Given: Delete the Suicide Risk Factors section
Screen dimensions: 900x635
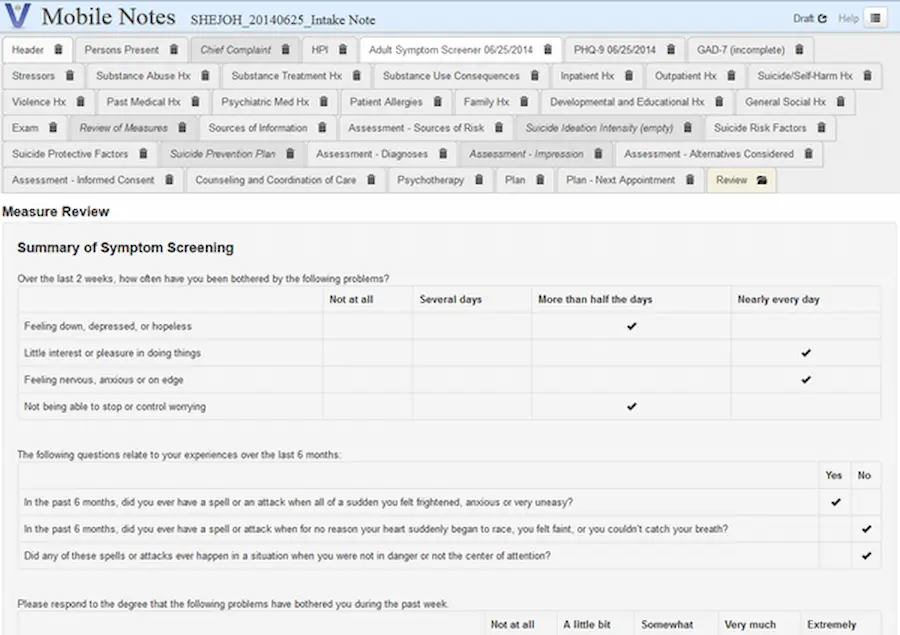Looking at the screenshot, I should pos(822,127).
